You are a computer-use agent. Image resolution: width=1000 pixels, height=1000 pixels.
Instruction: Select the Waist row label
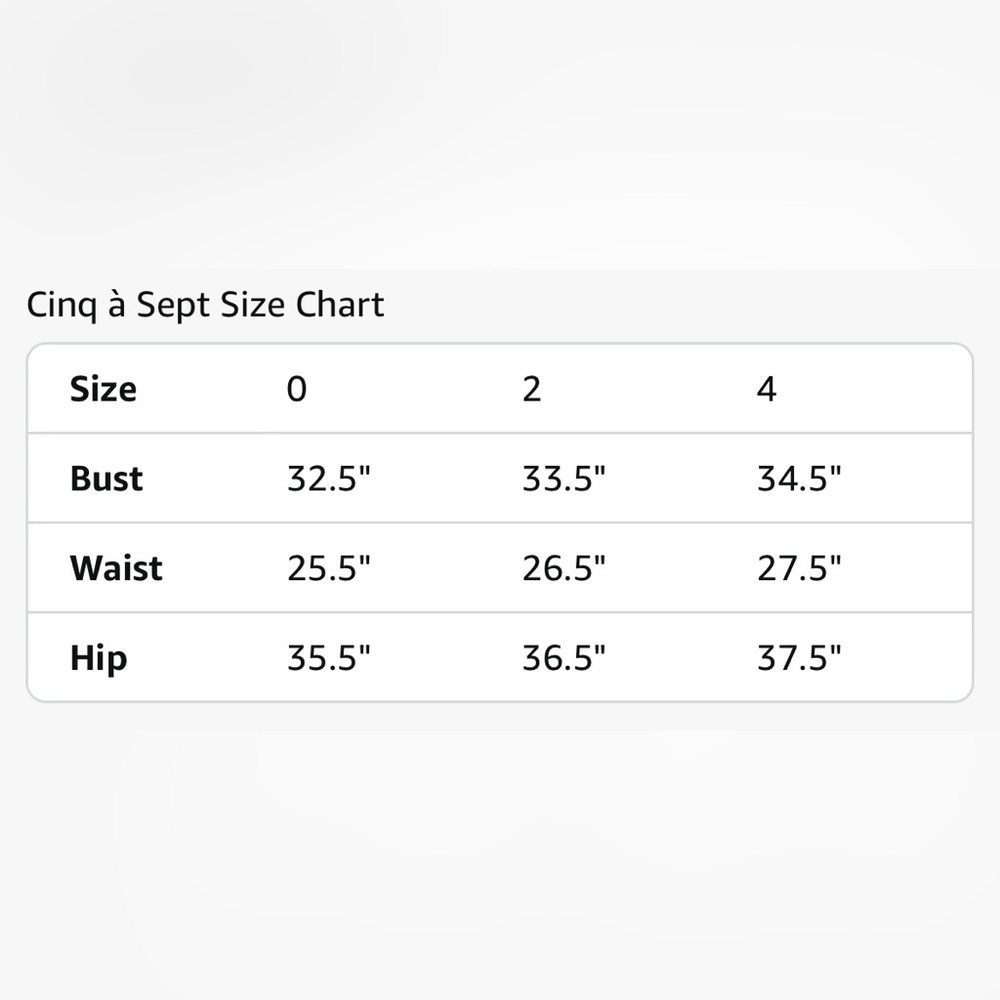tap(116, 568)
